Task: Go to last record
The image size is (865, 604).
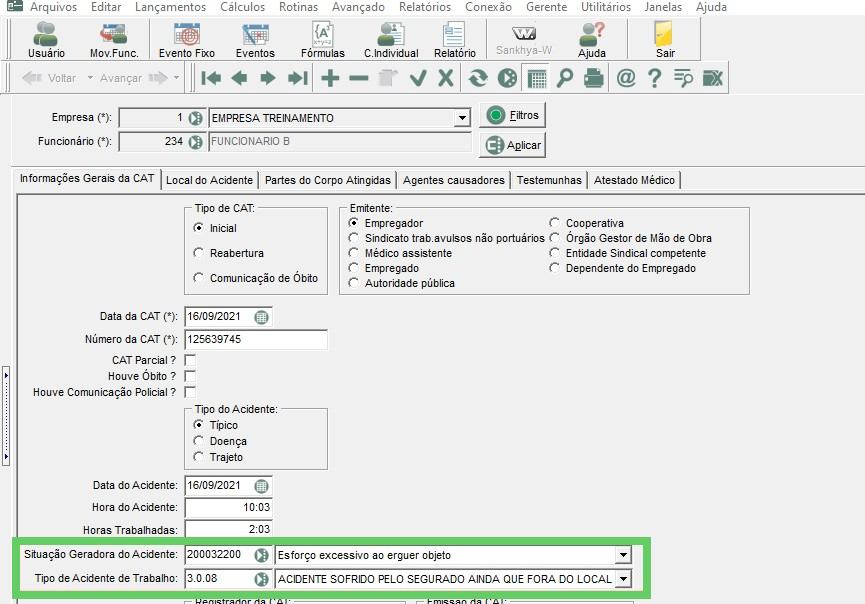Action: (x=297, y=78)
